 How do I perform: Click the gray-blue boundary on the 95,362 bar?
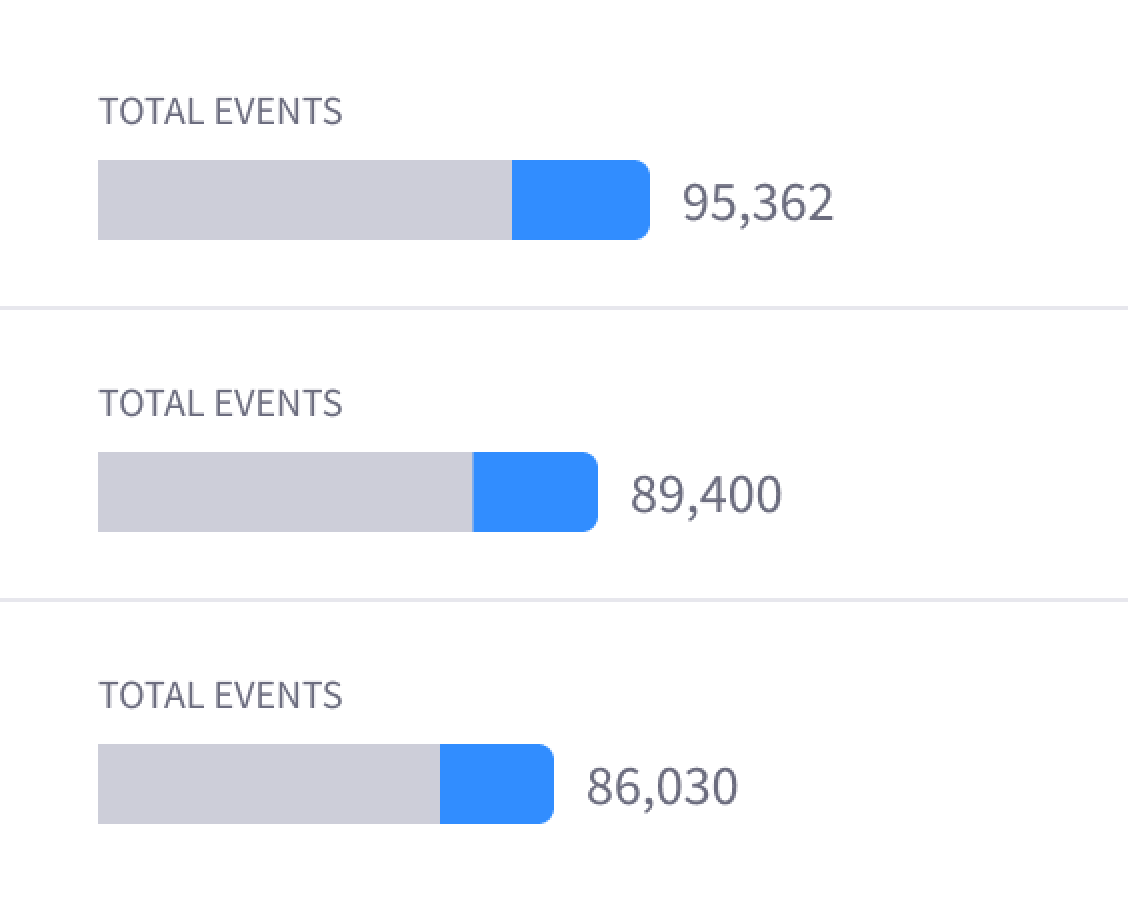[x=512, y=200]
